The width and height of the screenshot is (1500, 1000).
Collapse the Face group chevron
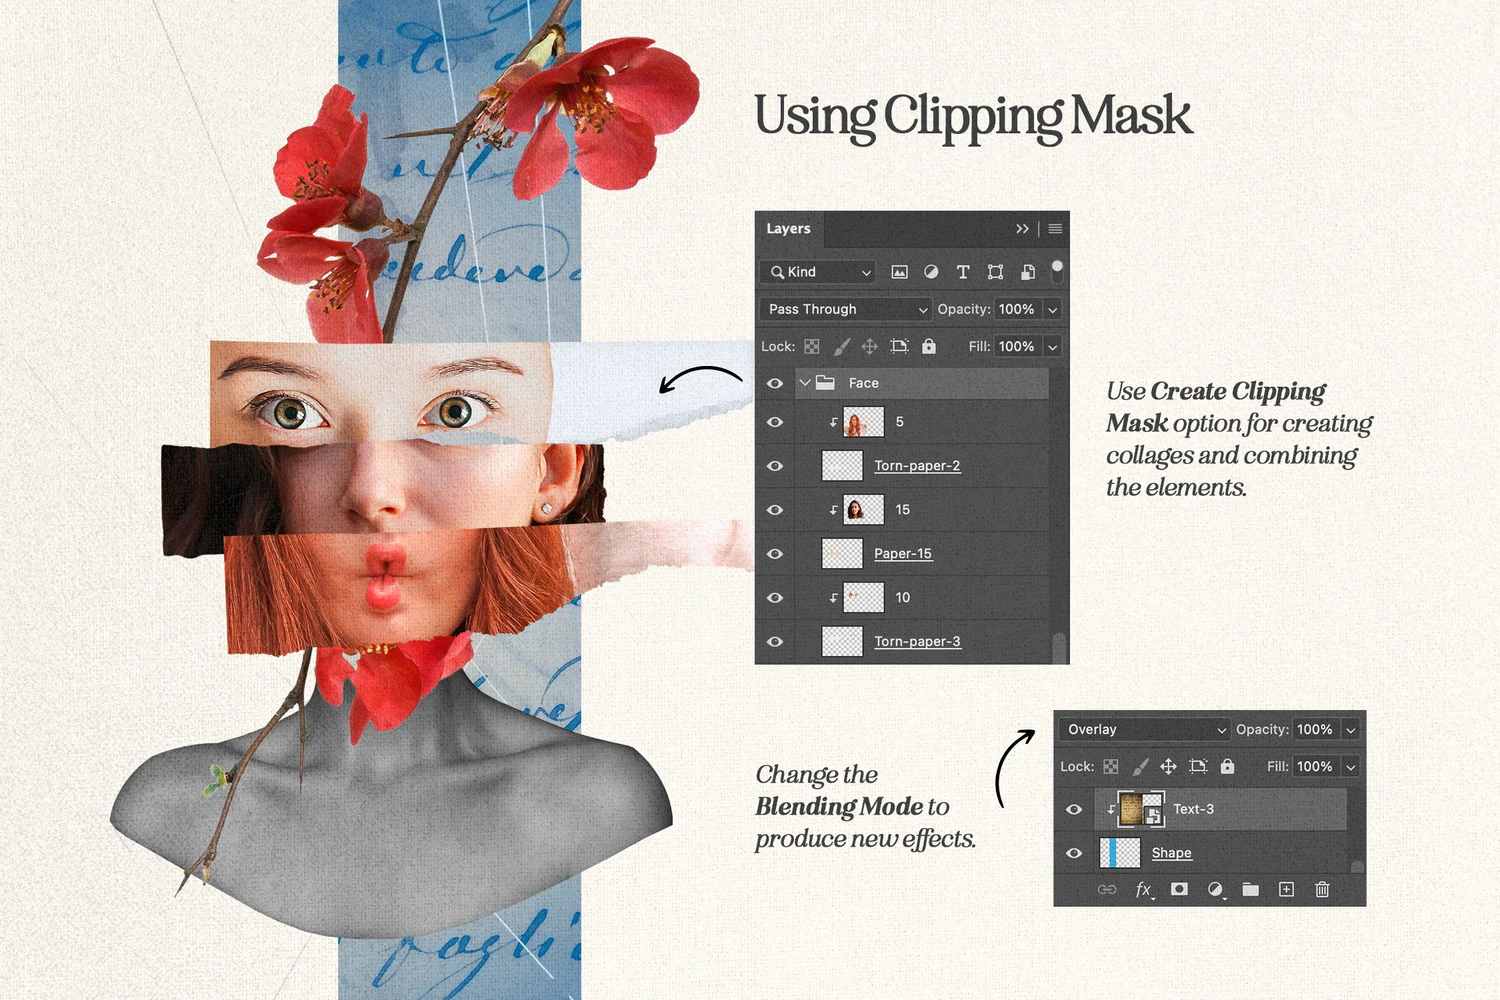tap(805, 383)
